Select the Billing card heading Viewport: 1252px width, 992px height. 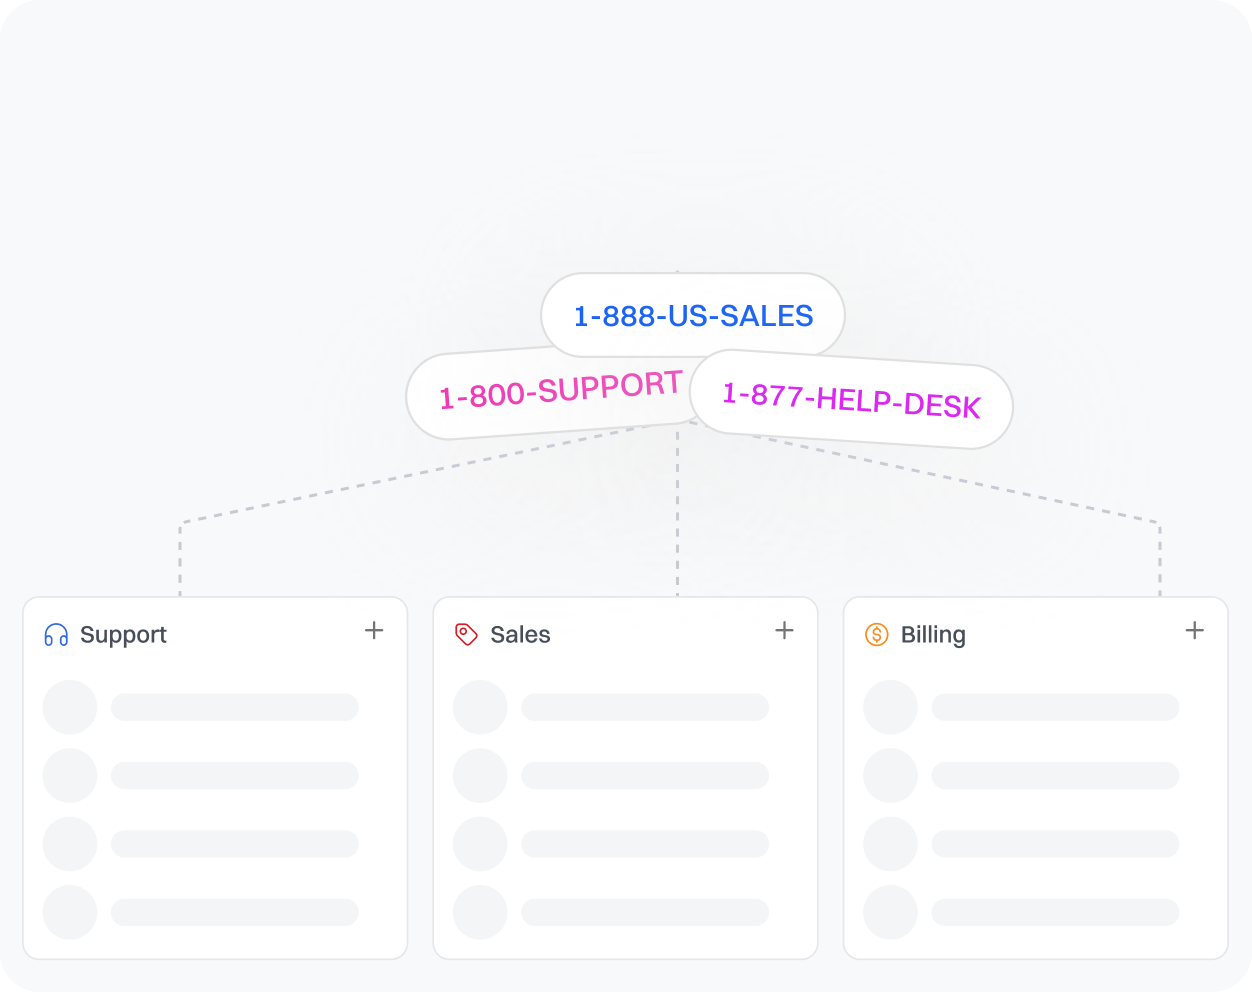pos(933,635)
